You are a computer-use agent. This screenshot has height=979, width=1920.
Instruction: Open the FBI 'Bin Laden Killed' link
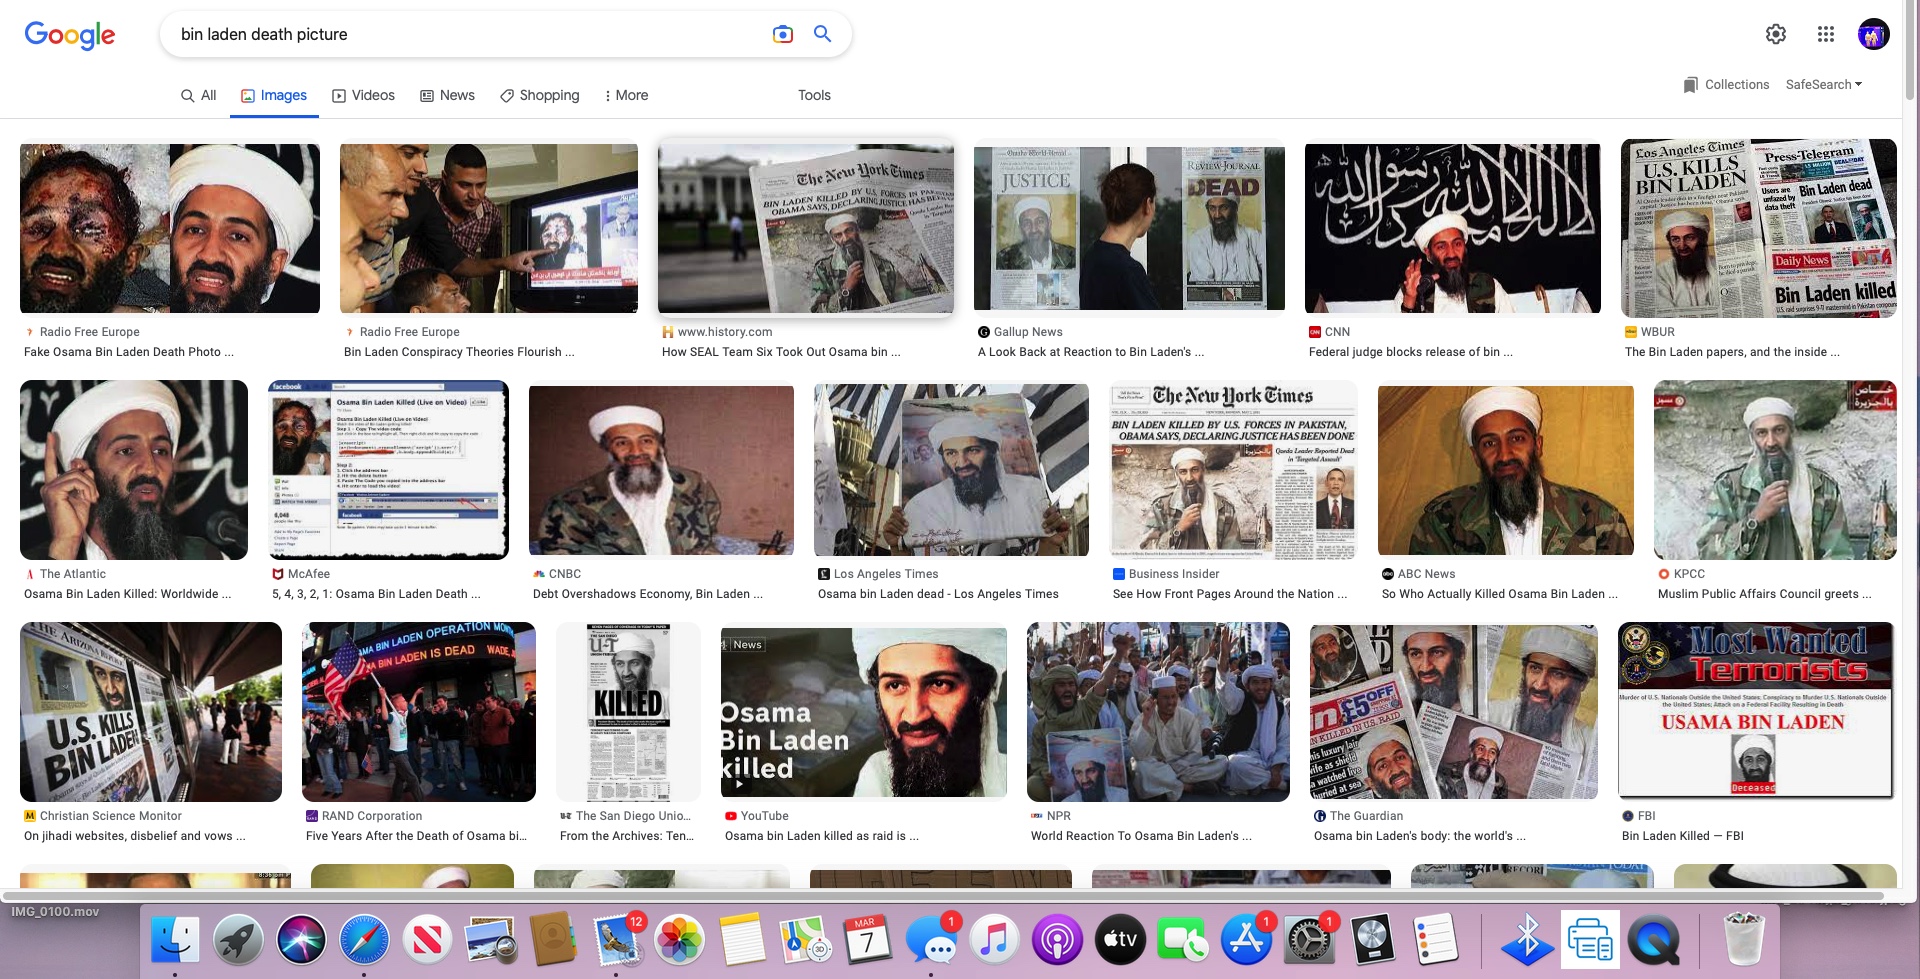[x=1682, y=836]
